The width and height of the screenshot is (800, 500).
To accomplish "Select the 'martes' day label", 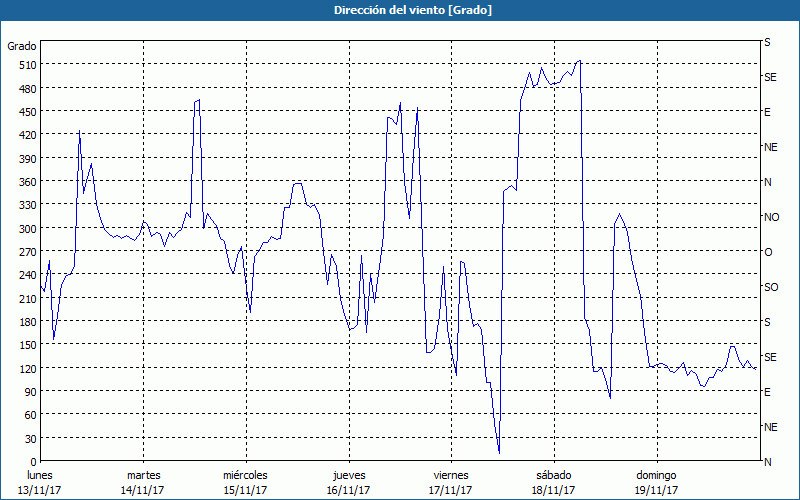I will (x=143, y=475).
